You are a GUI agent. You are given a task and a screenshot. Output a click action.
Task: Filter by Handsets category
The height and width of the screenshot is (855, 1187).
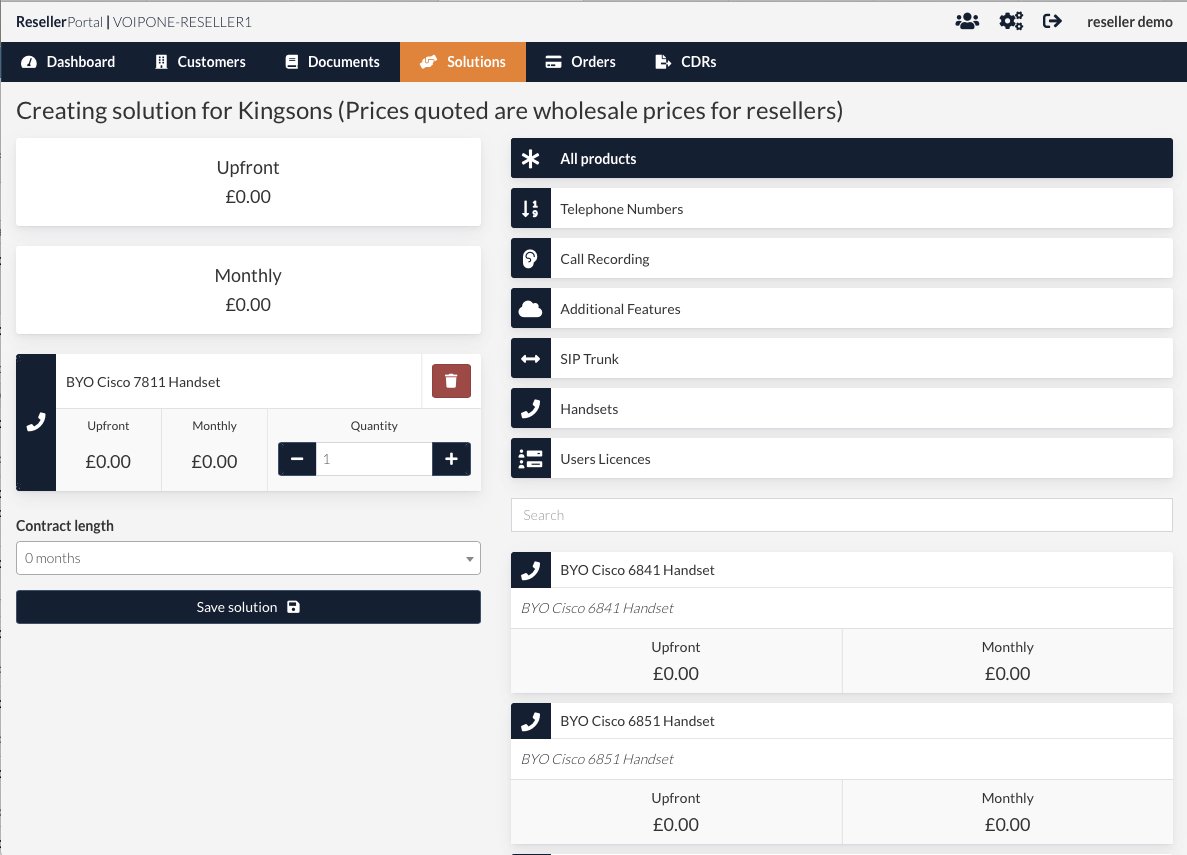click(842, 408)
